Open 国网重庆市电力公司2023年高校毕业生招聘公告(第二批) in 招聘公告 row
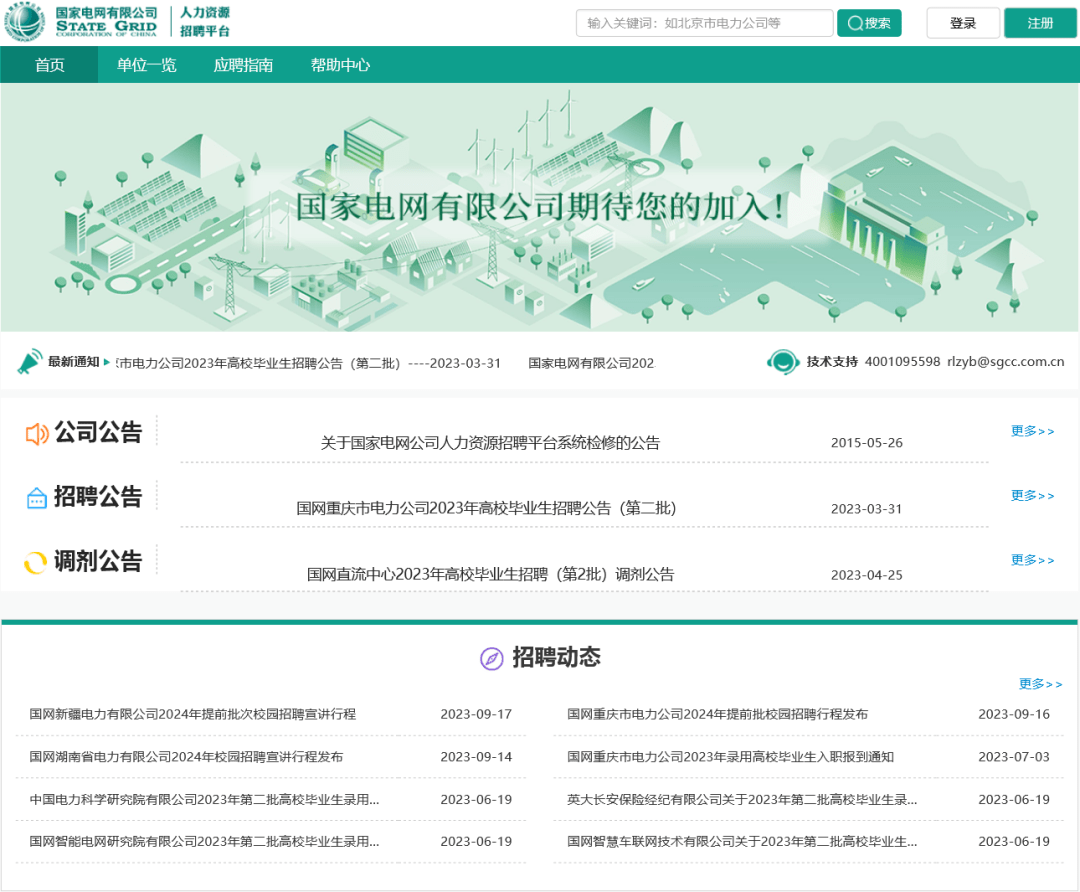Viewport: 1080px width, 892px height. point(486,508)
